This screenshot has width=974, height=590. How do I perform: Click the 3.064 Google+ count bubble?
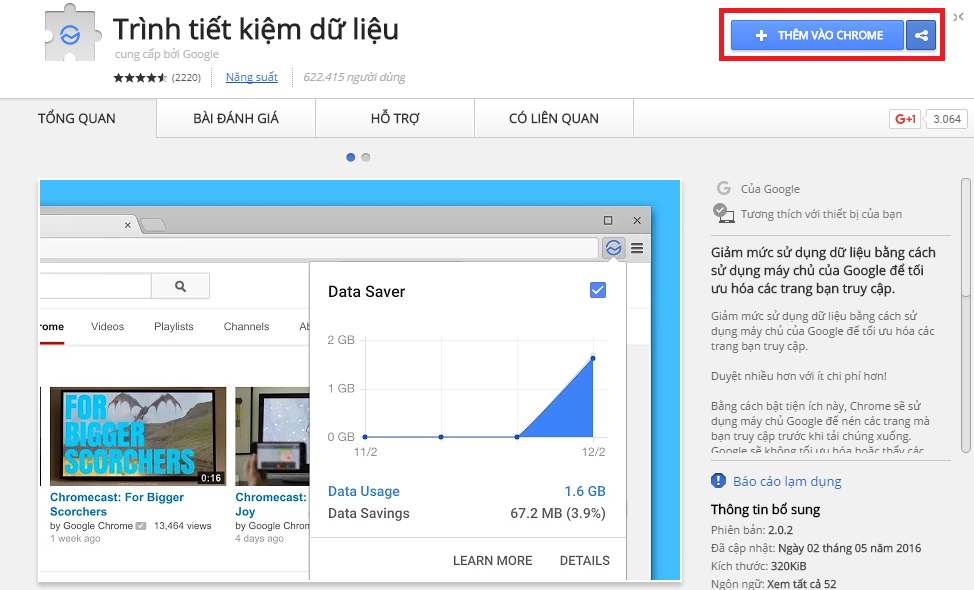(946, 119)
